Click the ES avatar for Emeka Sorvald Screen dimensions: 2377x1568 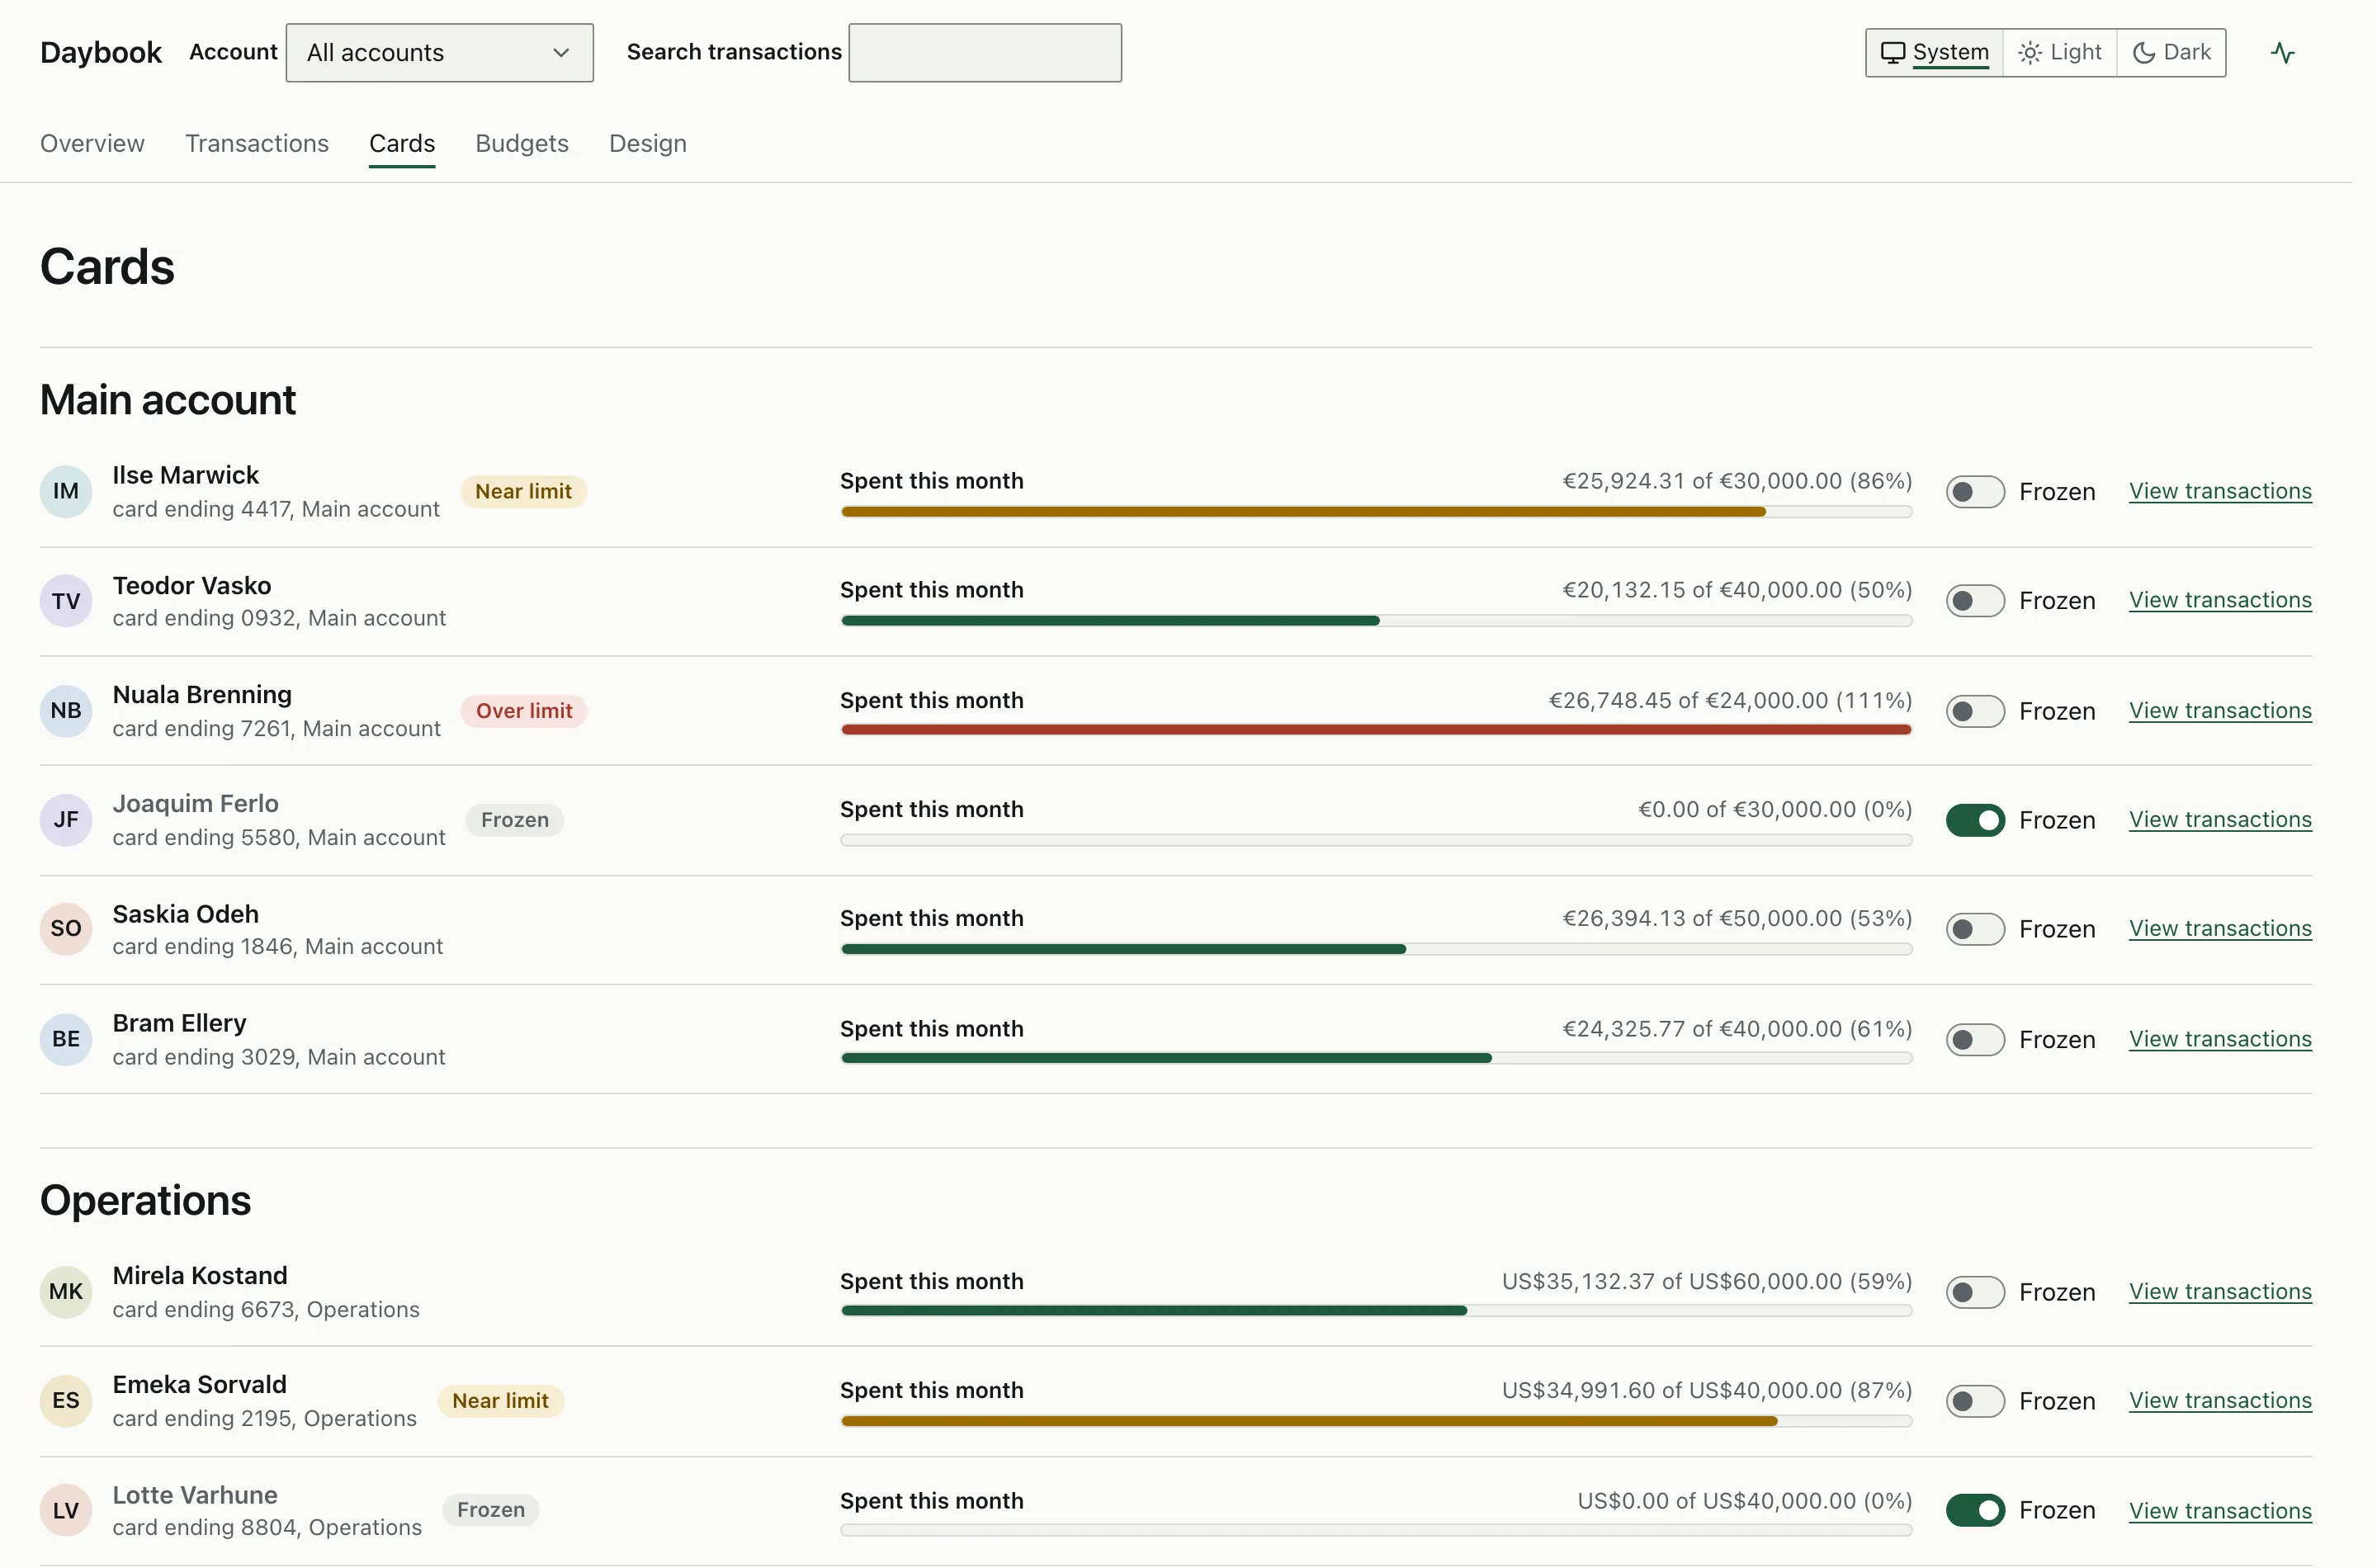(x=66, y=1401)
